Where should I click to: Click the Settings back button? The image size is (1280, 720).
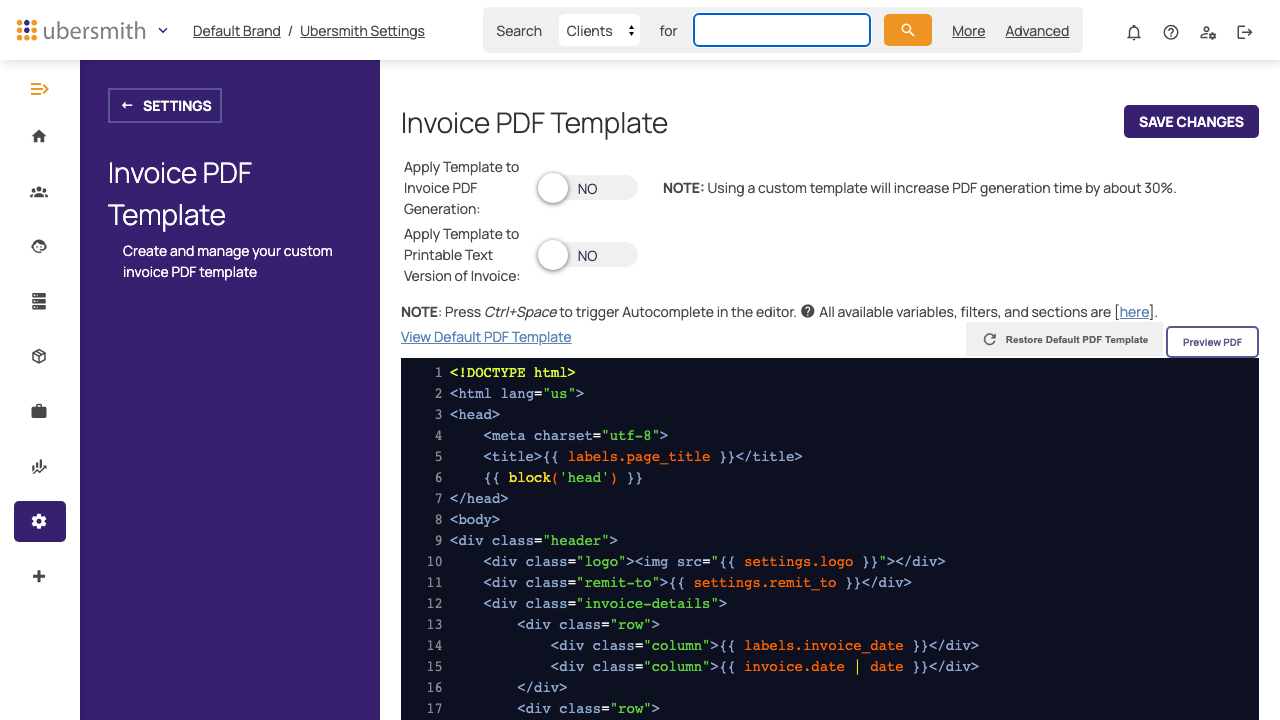pos(165,106)
